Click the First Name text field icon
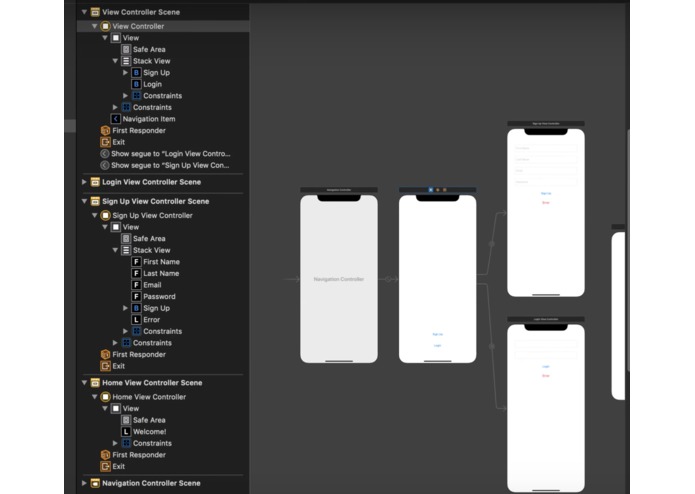Screen dimensions: 695x494 coord(136,262)
